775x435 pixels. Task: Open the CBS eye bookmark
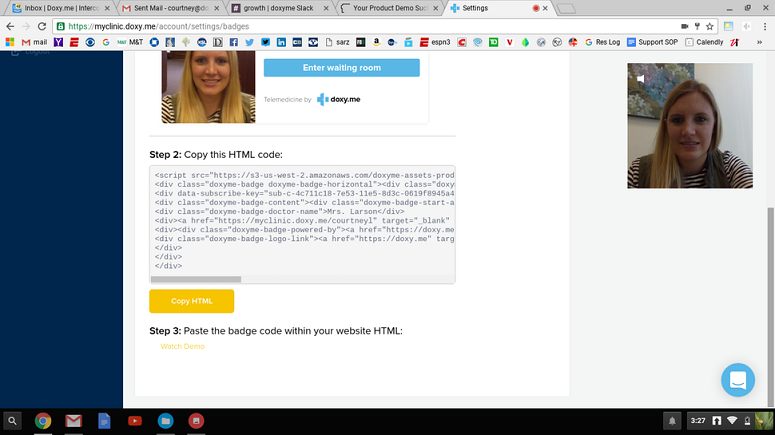[x=90, y=43]
